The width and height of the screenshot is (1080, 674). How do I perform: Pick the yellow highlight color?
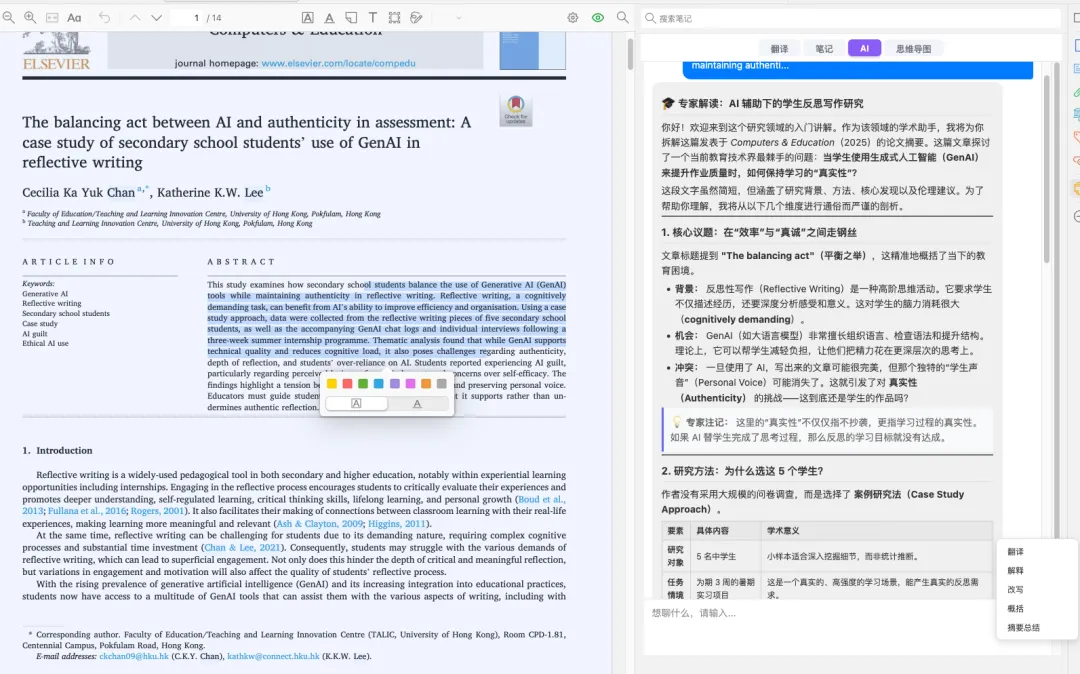point(331,383)
